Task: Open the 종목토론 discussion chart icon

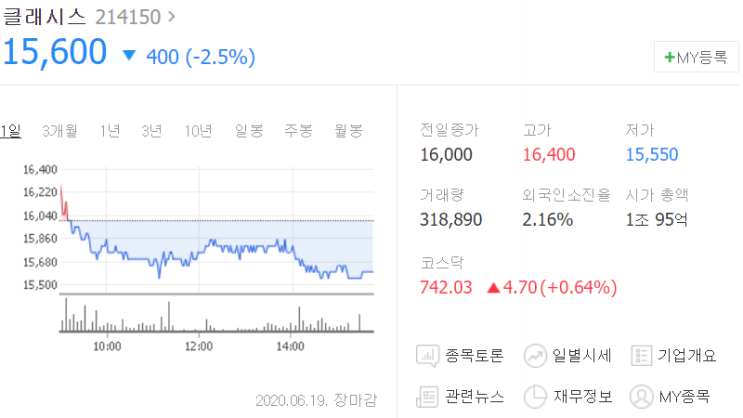Action: pos(427,356)
